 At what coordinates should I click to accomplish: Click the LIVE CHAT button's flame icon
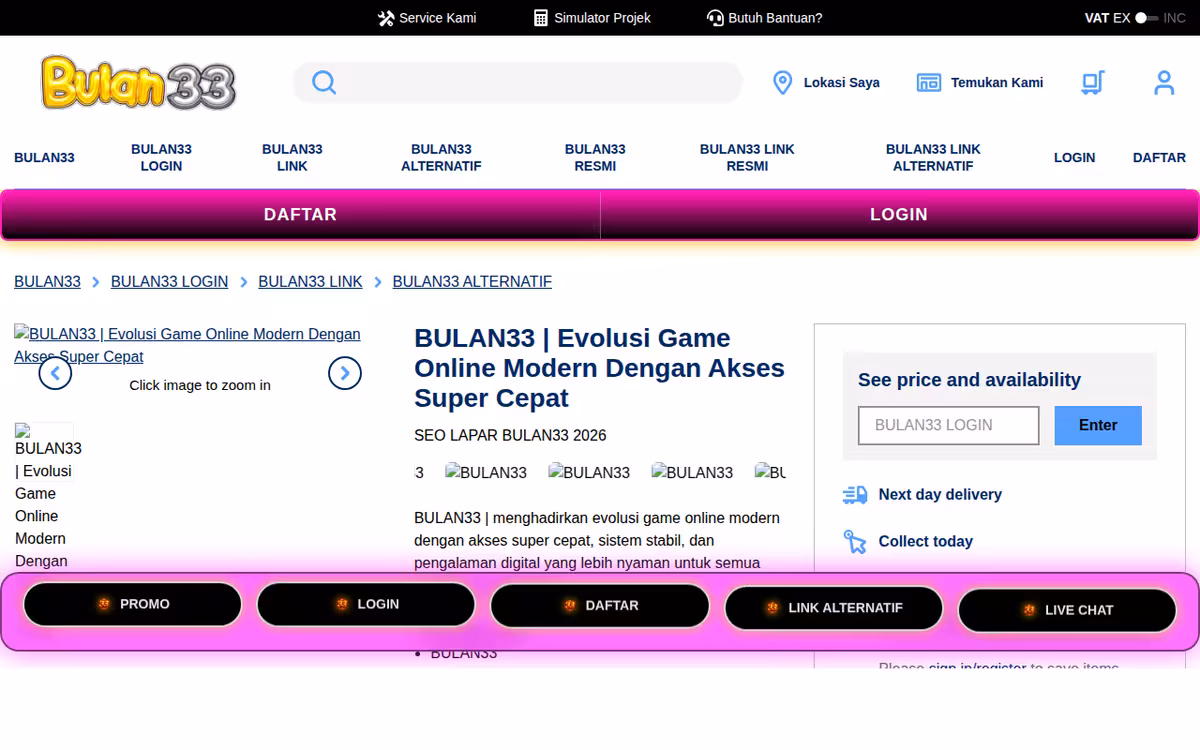[x=1029, y=610]
